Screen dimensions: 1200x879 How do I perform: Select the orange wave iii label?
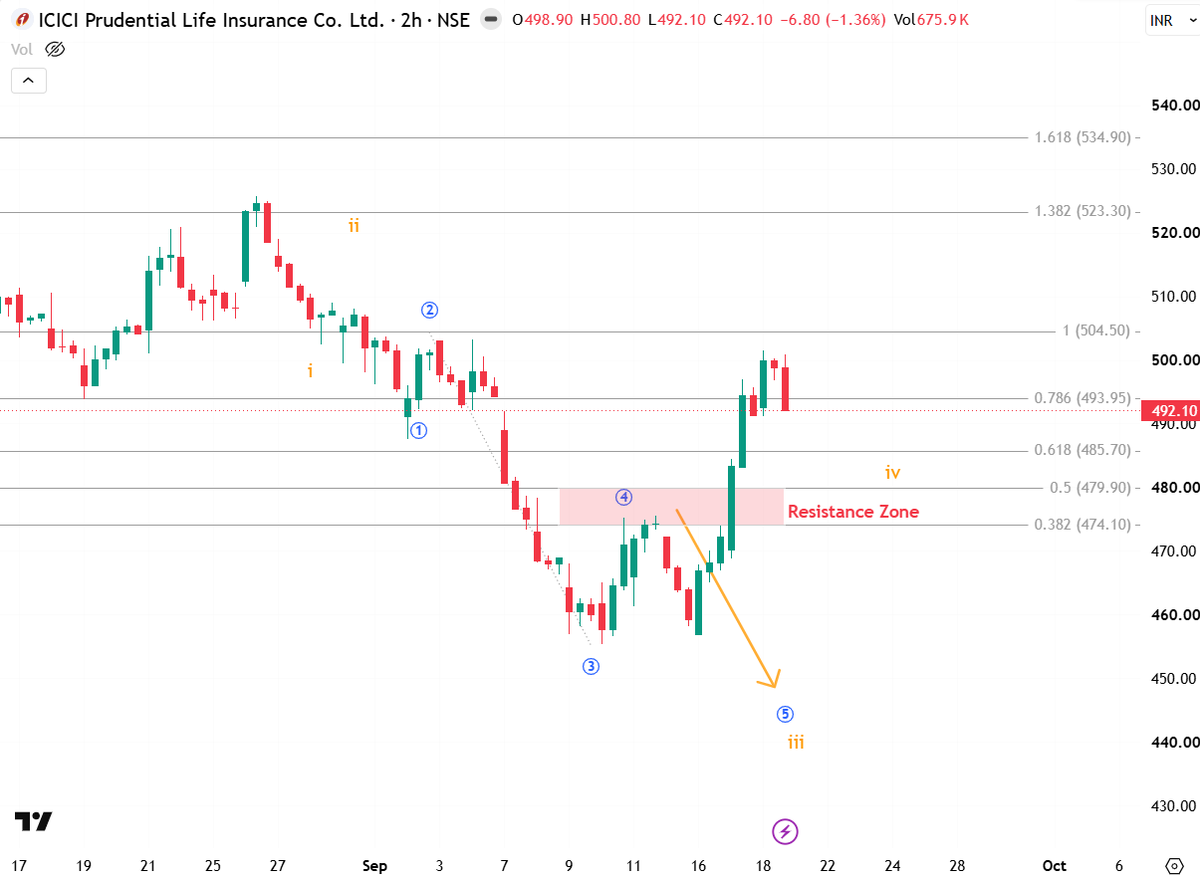tap(795, 742)
